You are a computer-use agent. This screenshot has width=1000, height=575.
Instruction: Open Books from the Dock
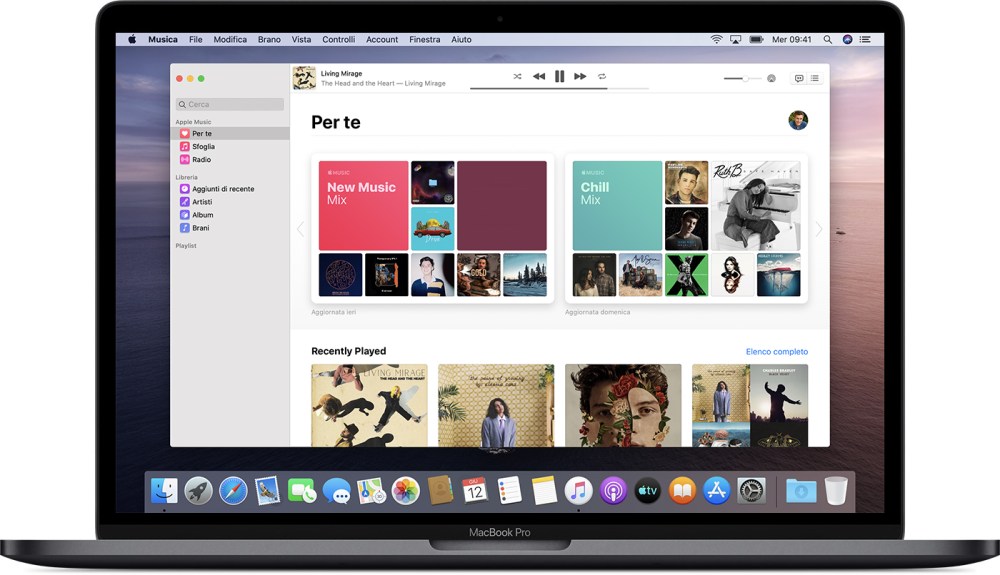pos(682,491)
